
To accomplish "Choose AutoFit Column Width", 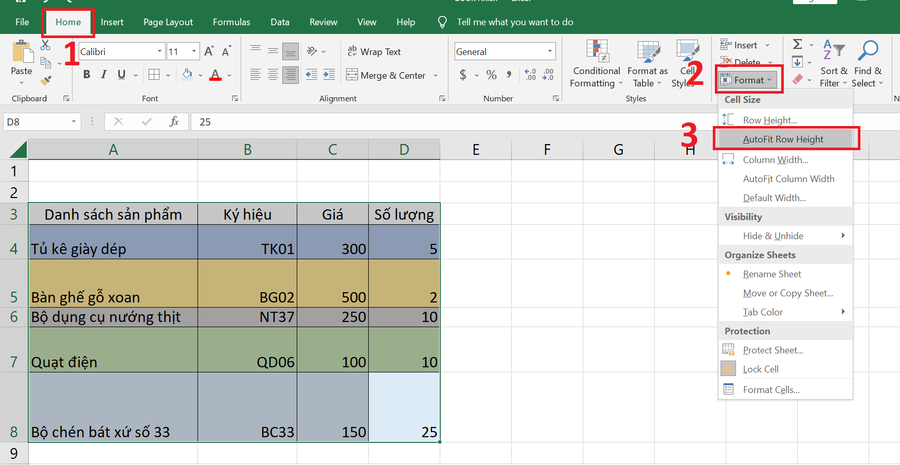I will click(786, 179).
